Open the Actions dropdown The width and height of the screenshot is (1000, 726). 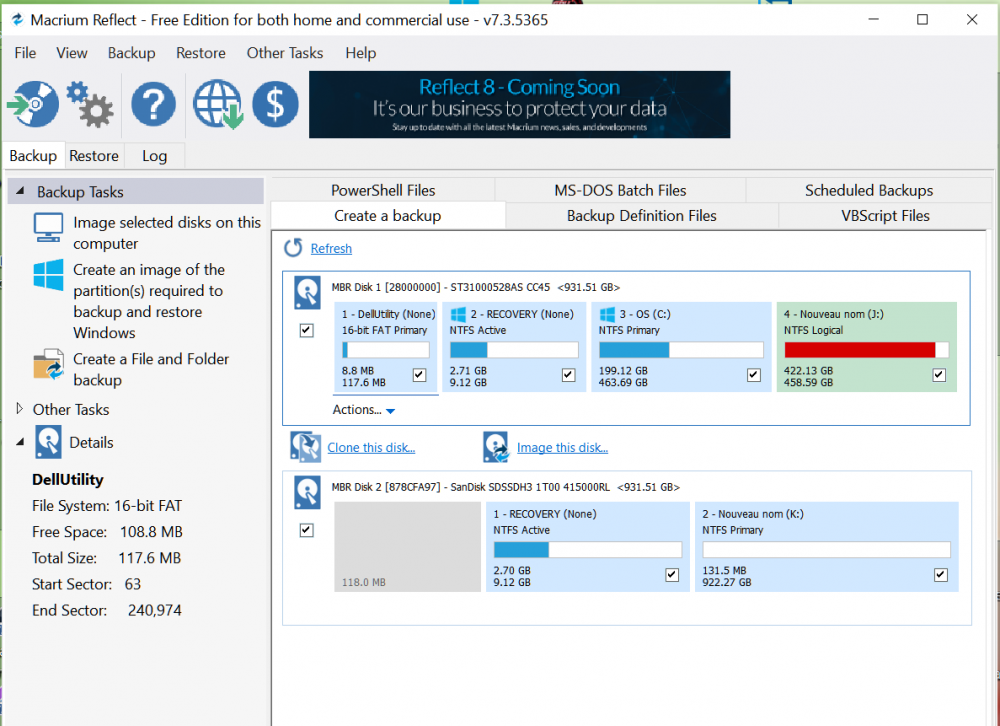(365, 410)
